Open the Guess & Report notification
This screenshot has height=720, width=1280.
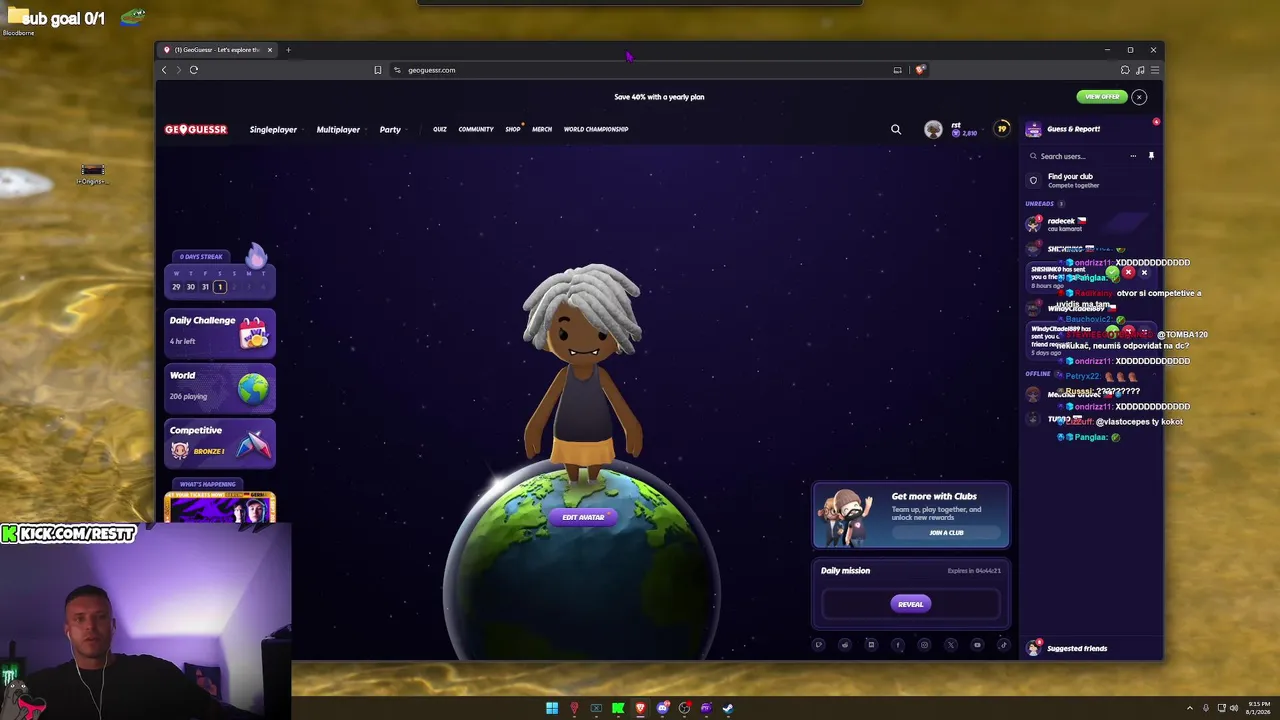1073,129
